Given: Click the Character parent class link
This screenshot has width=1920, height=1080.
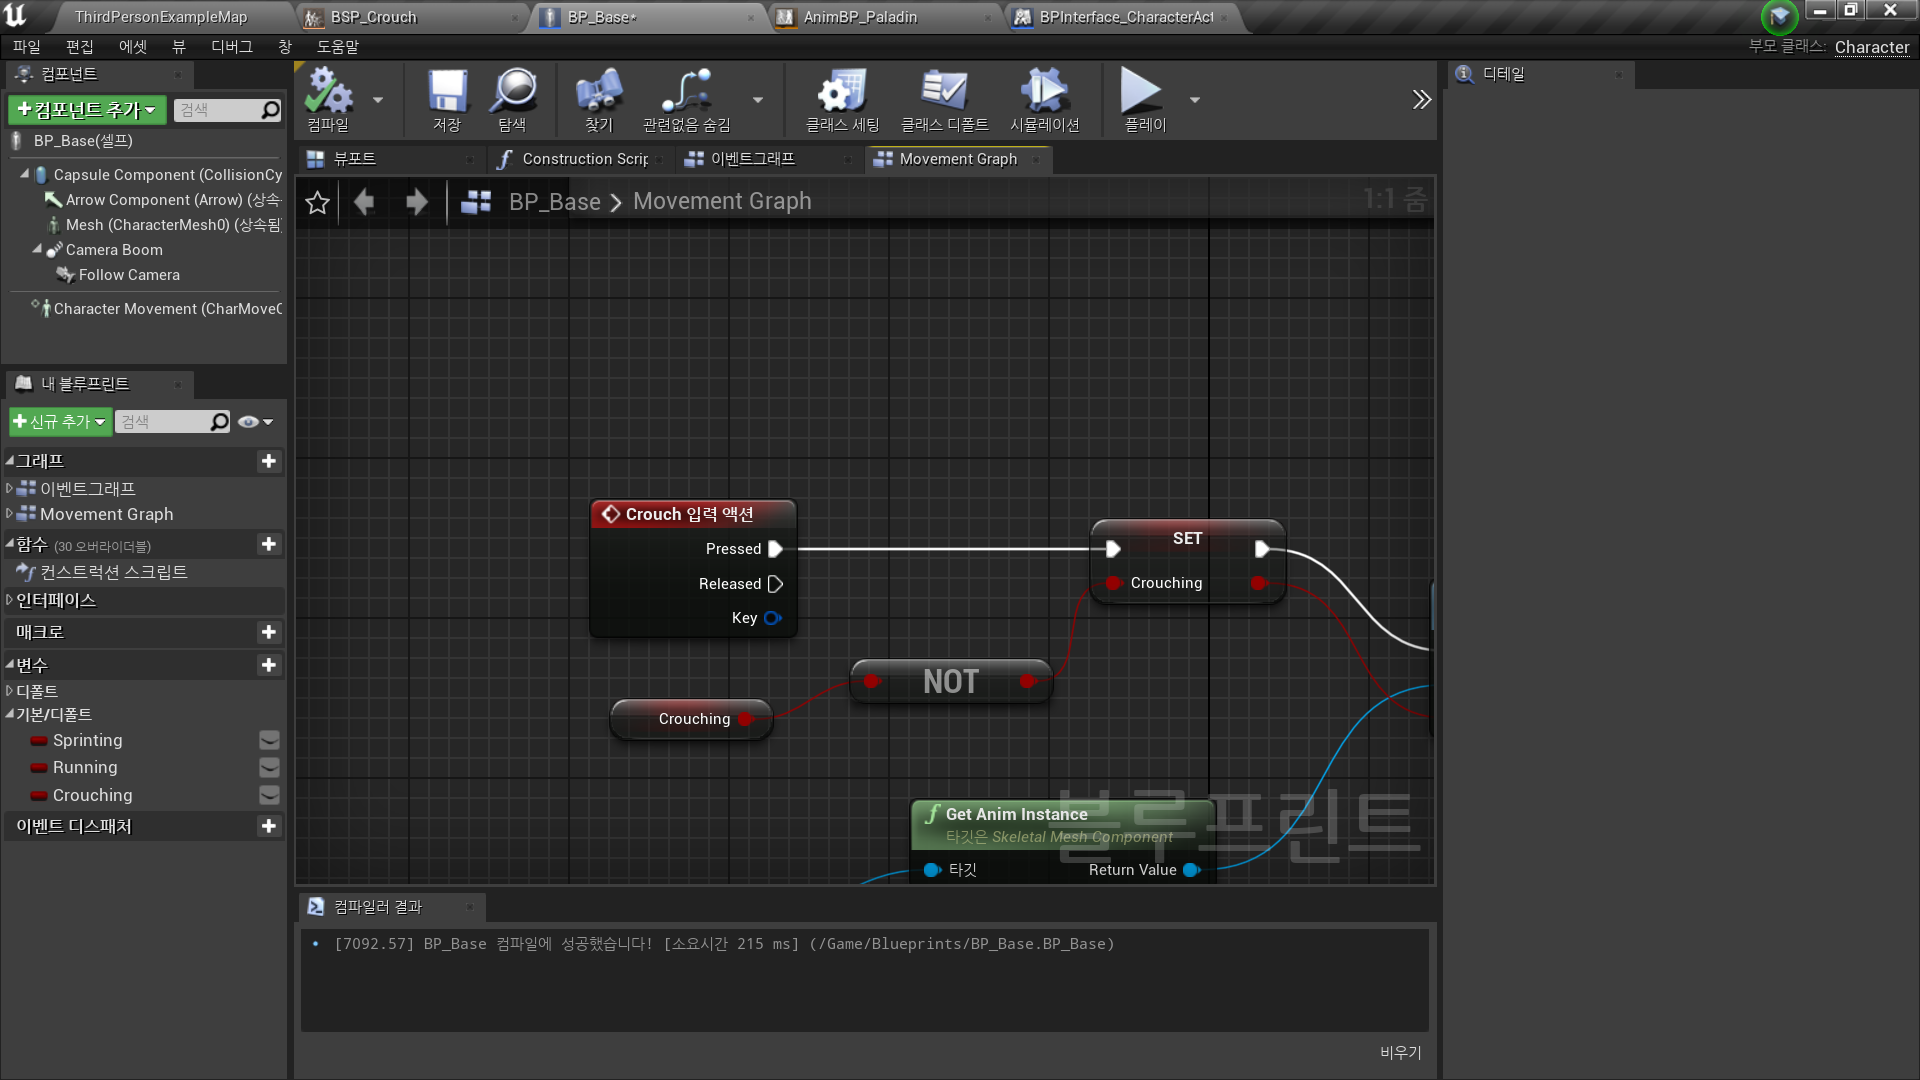Looking at the screenshot, I should (1871, 47).
